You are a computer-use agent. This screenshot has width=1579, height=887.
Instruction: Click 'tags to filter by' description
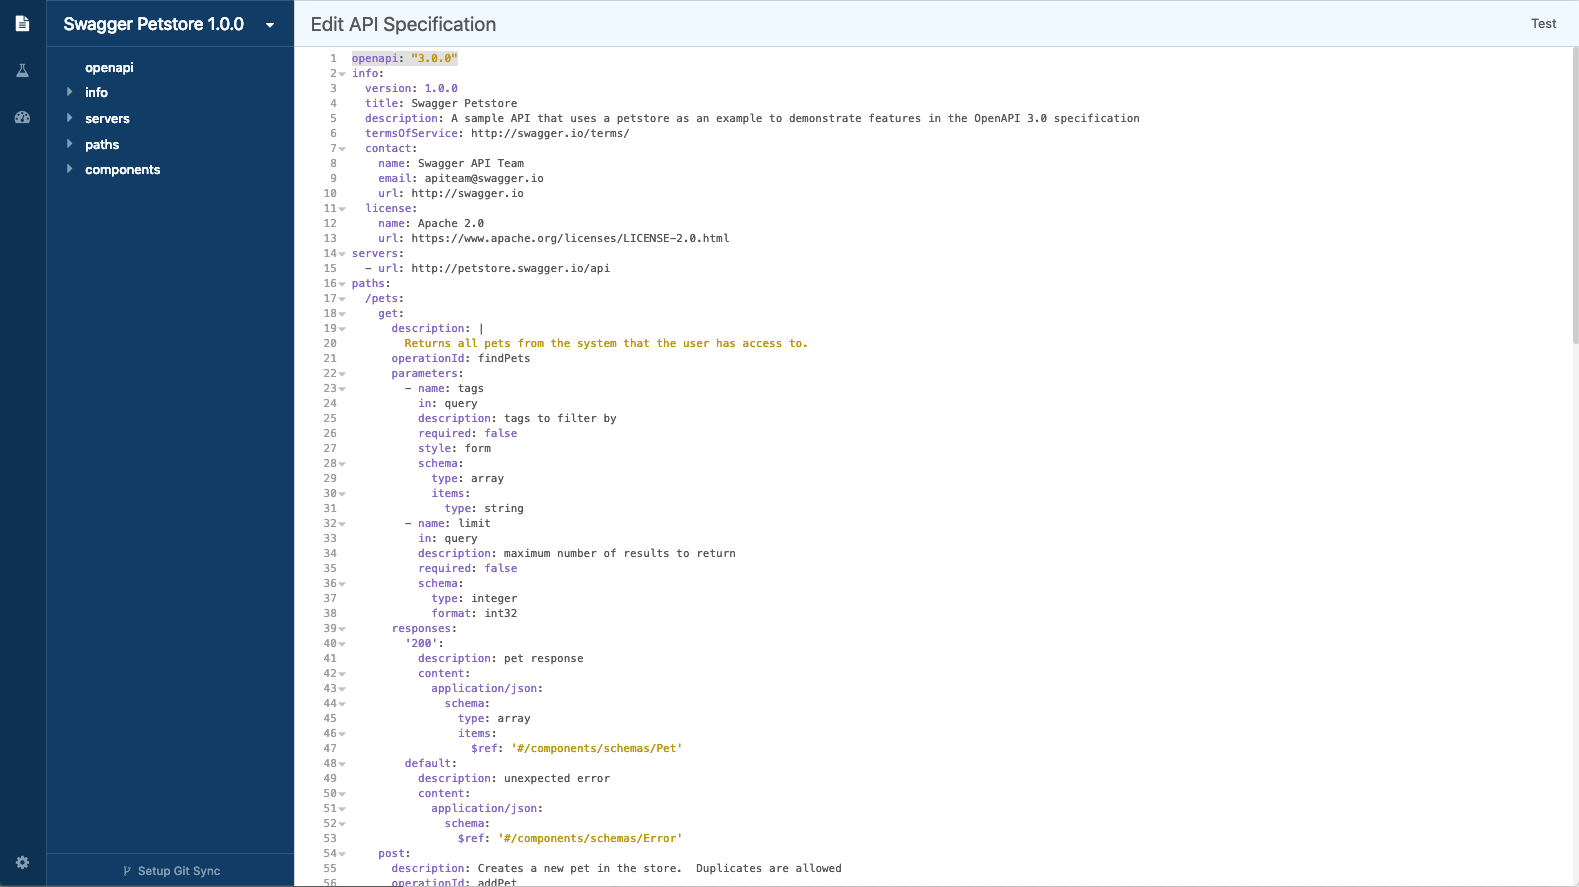click(560, 418)
